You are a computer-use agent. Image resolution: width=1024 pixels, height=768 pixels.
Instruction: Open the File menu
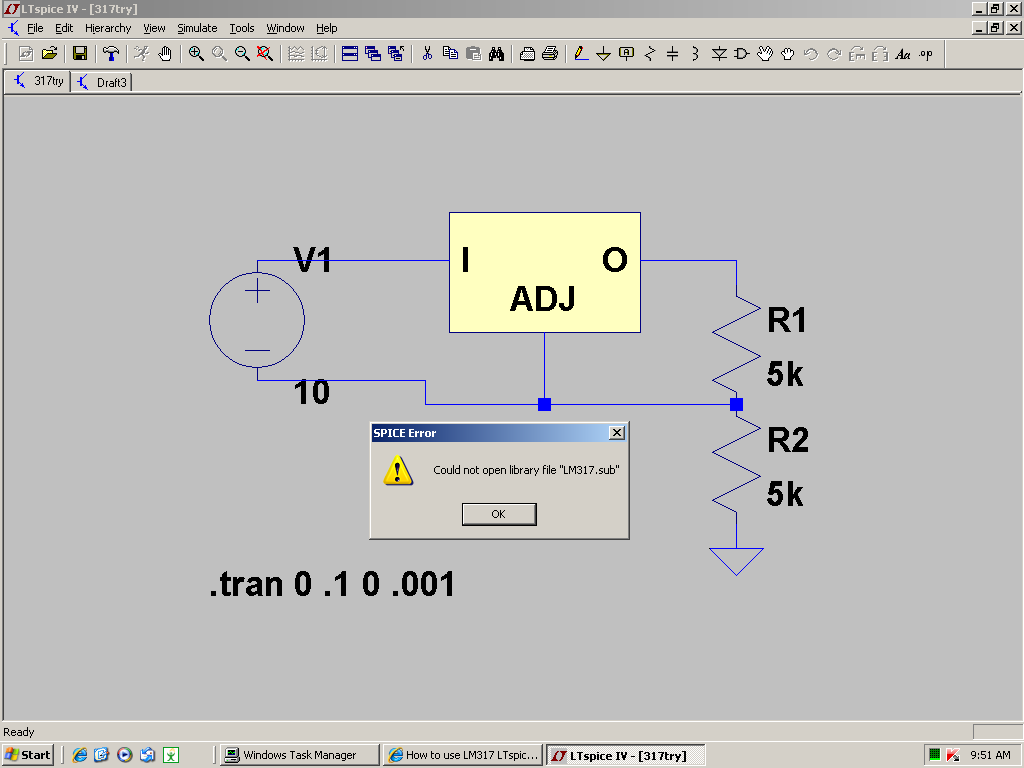(35, 28)
